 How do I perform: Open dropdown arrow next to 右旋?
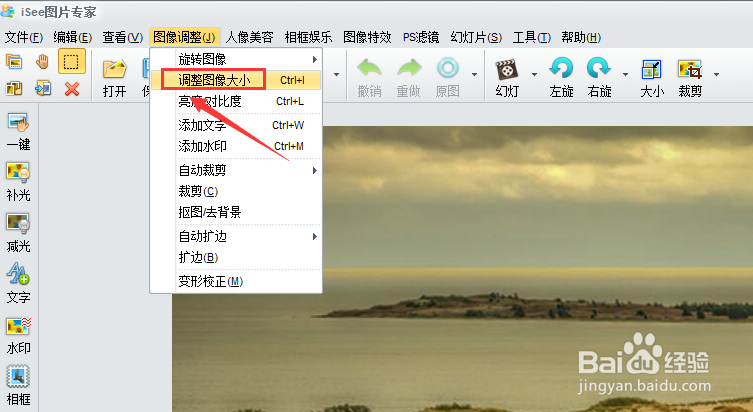(x=625, y=74)
